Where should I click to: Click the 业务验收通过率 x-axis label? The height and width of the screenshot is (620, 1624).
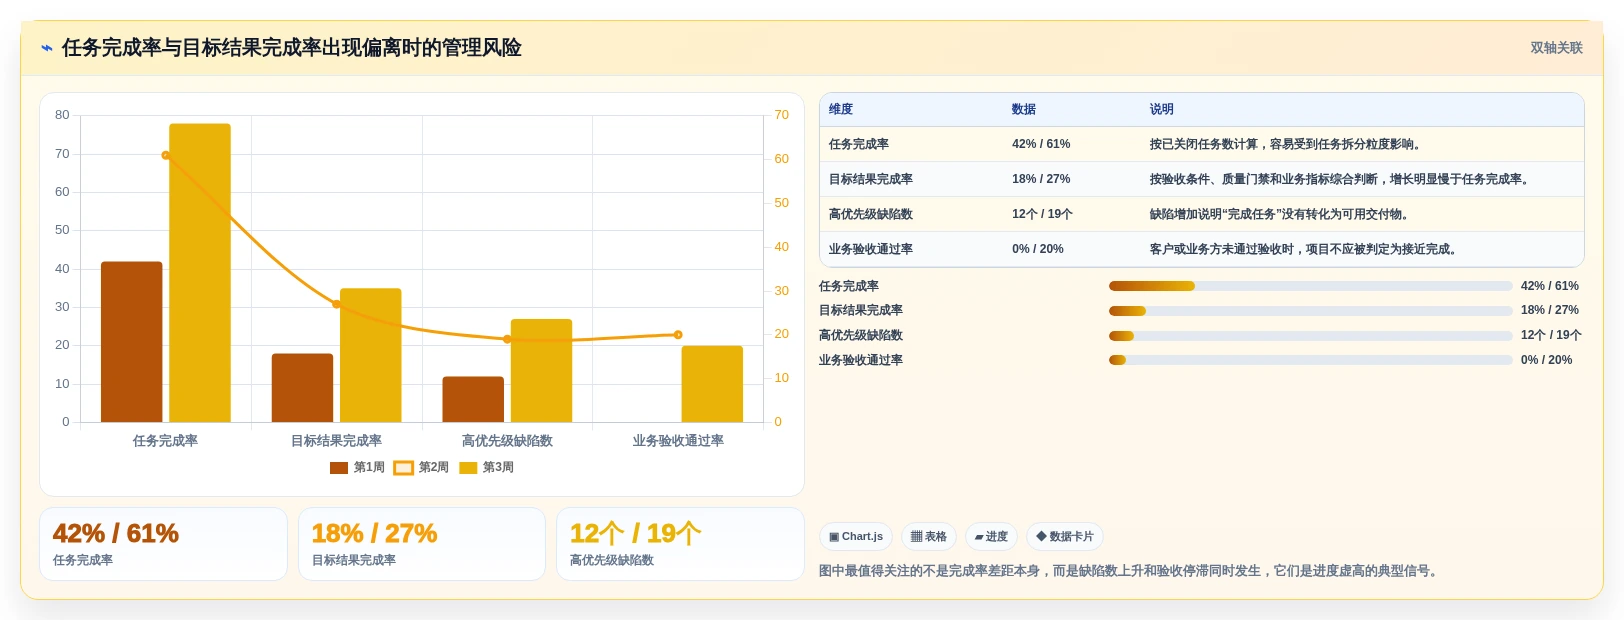[678, 441]
